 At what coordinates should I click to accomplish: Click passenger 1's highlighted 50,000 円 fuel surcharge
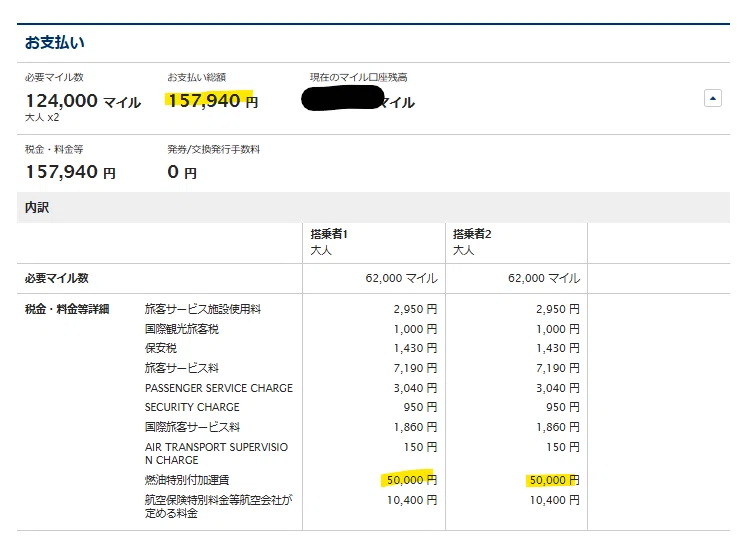coord(411,480)
